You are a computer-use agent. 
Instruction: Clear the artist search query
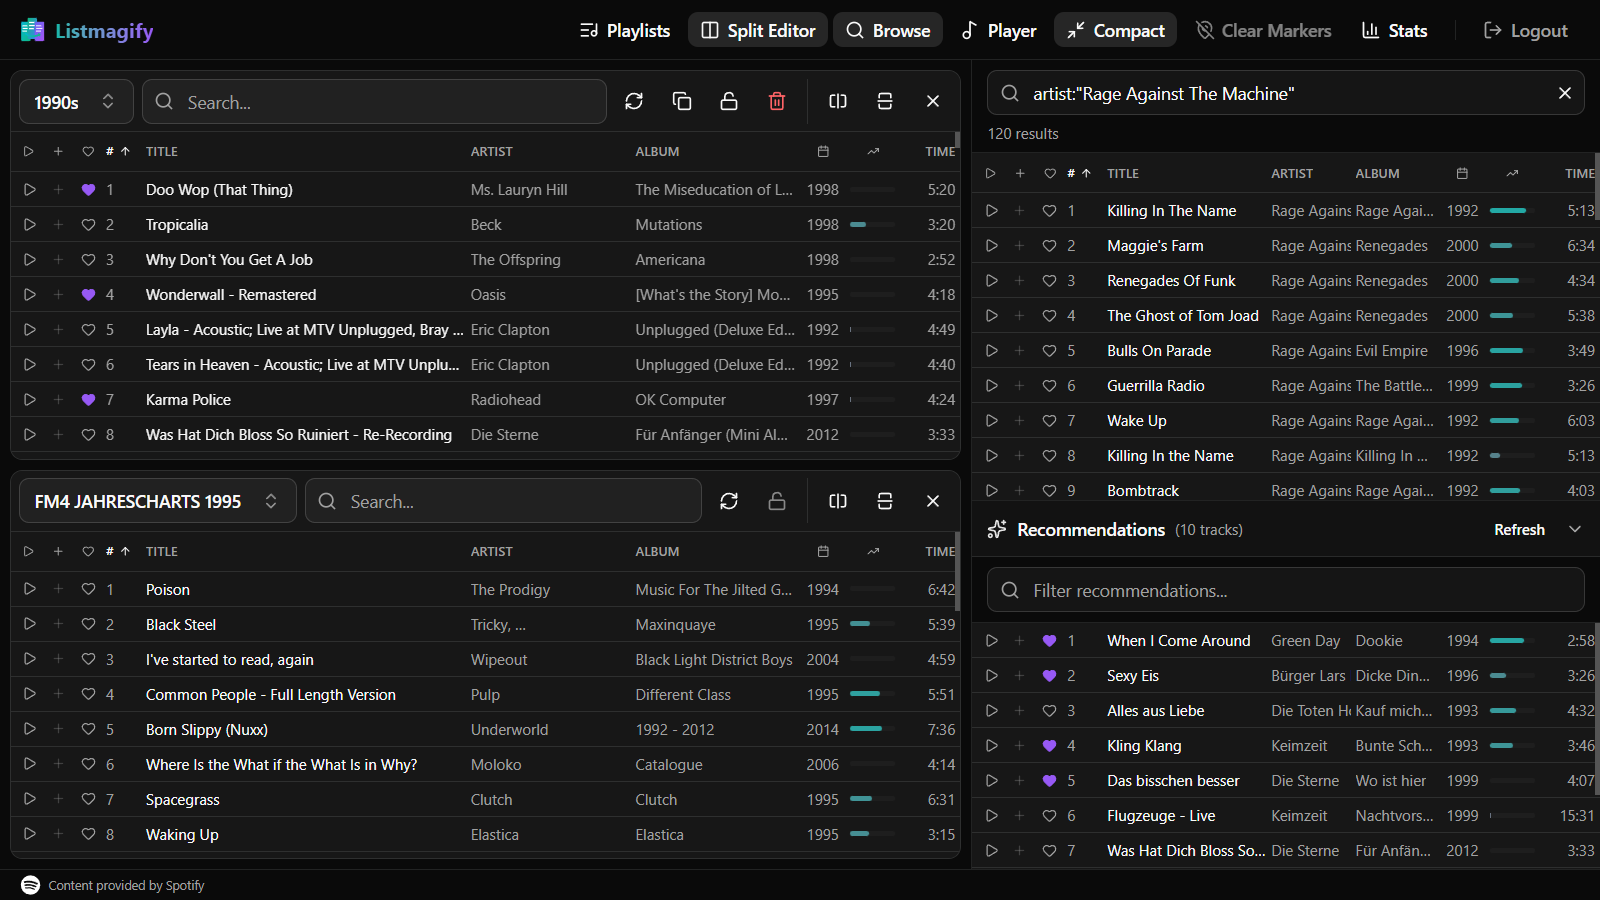(1564, 93)
